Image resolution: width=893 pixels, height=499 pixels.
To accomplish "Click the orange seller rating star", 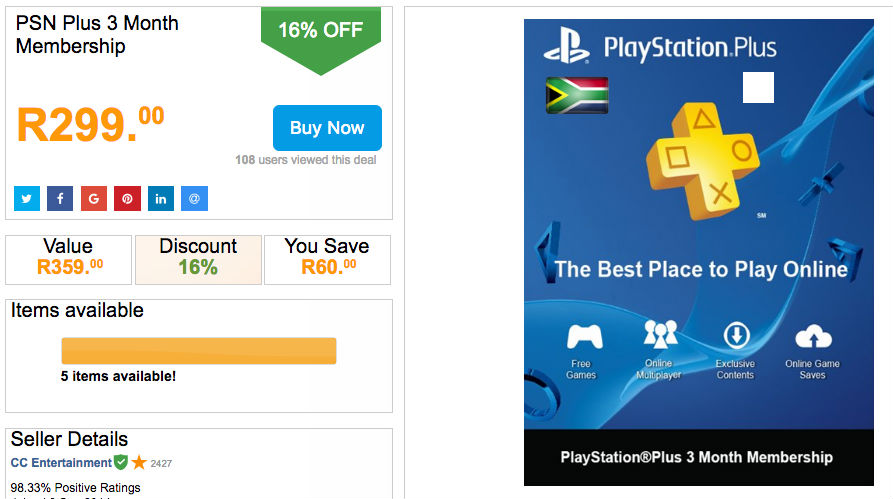I will click(x=139, y=463).
